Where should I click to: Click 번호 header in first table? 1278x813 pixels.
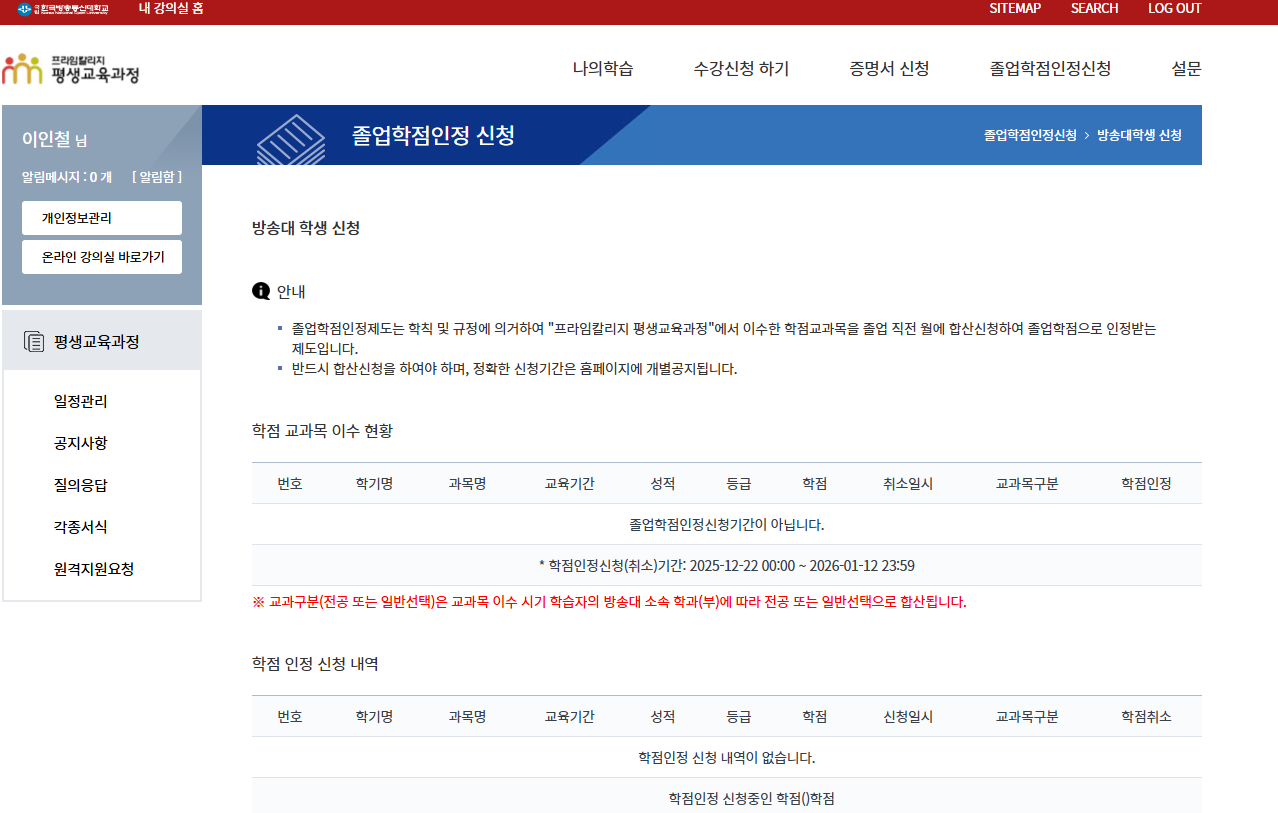pos(290,483)
